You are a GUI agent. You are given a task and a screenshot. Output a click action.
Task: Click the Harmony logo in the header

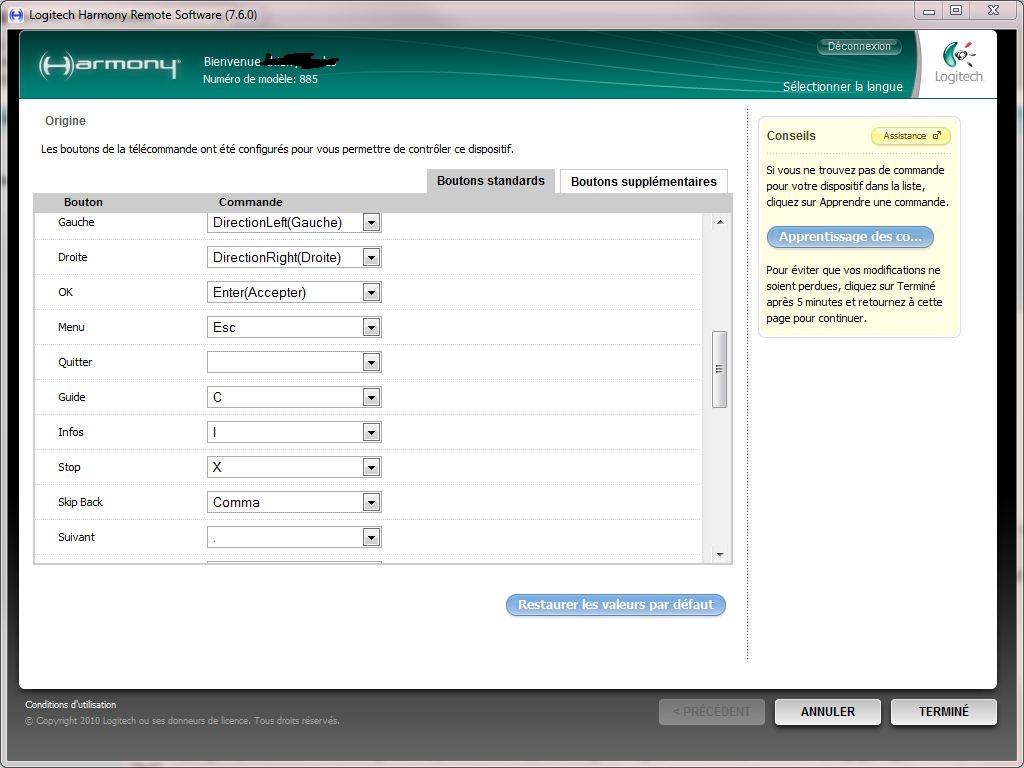[x=109, y=65]
